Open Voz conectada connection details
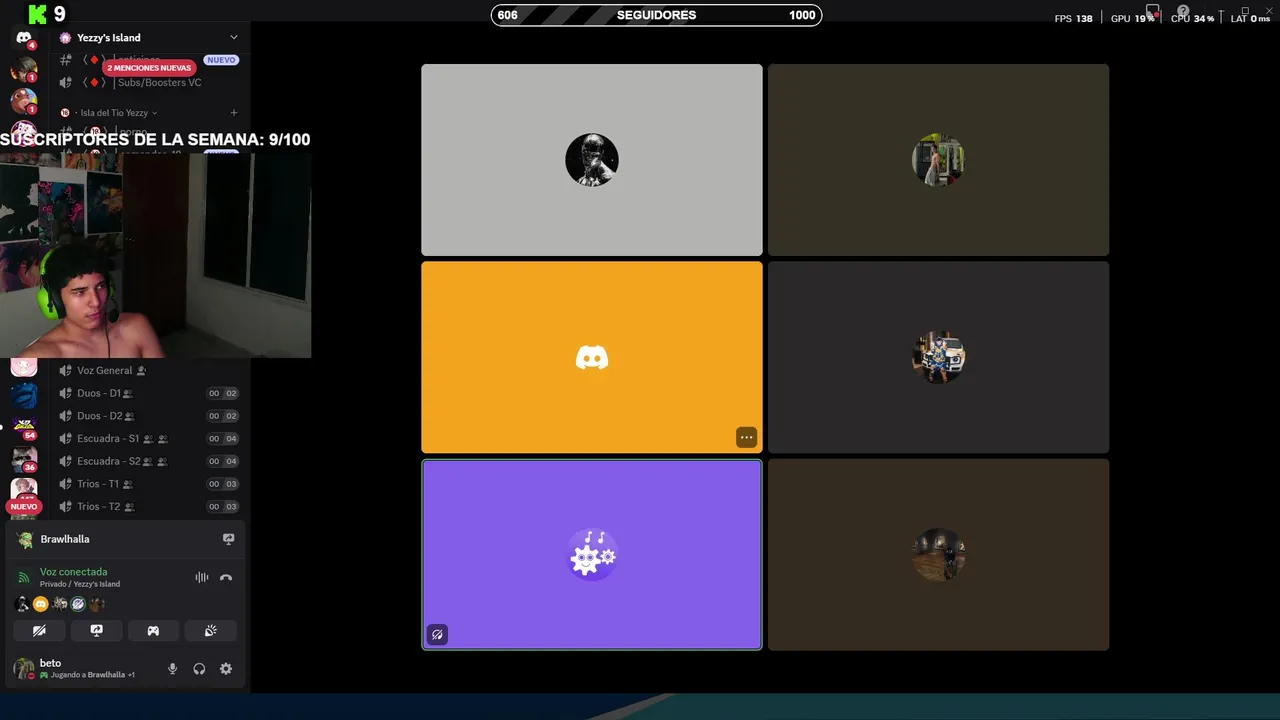Screen dimensions: 1280x720 pos(73,572)
